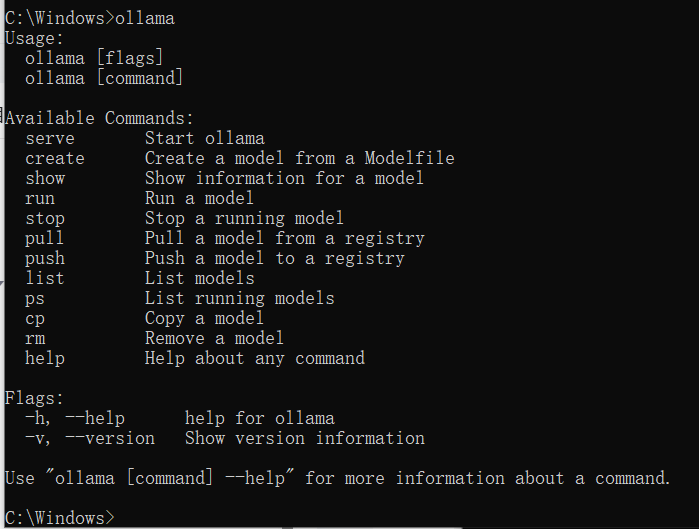Viewport: 699px width, 529px height.
Task: Click the bottom C:\Windows> command prompt
Action: coord(60,518)
